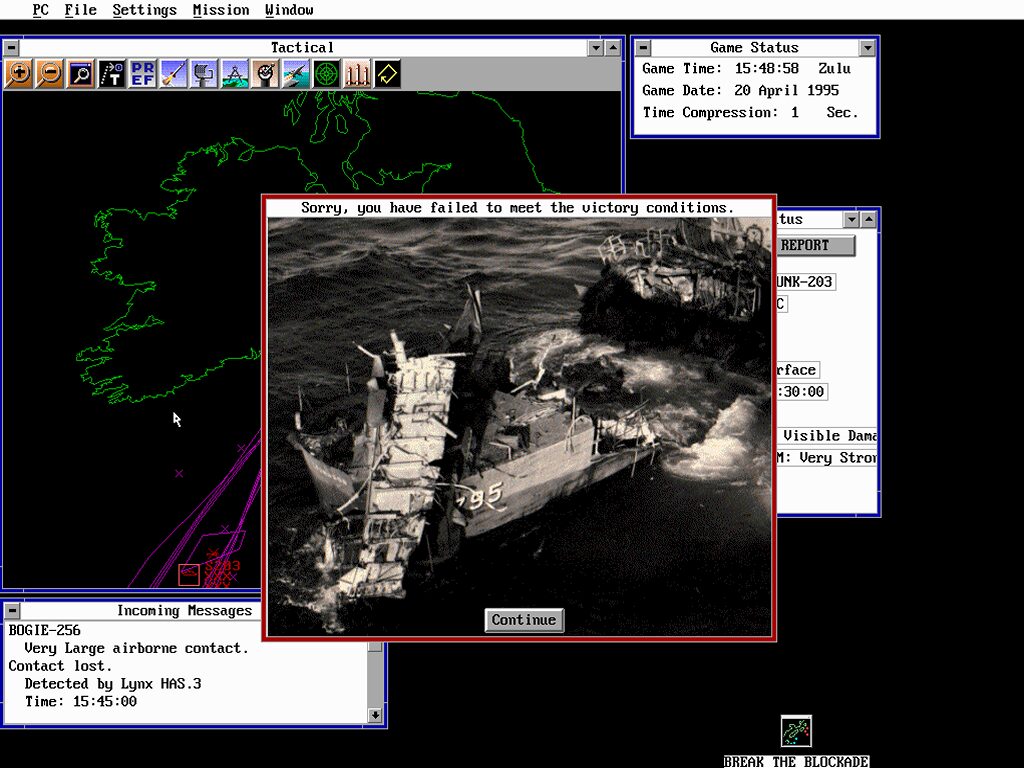
Task: Launch aircraft with the jet icon
Action: pyautogui.click(x=295, y=74)
